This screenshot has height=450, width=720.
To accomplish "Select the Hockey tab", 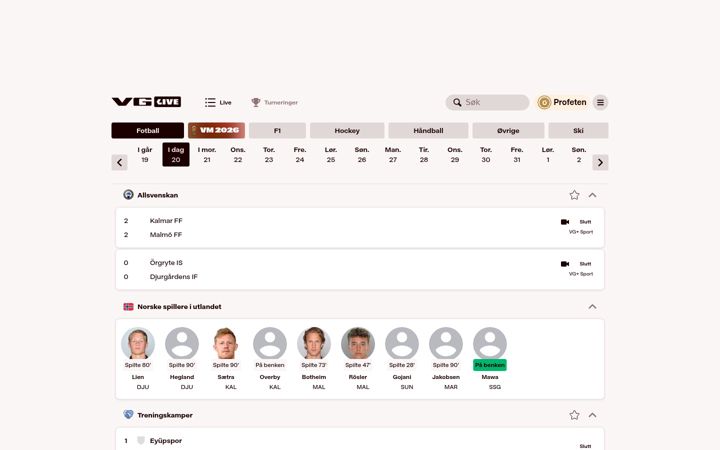I will [347, 130].
